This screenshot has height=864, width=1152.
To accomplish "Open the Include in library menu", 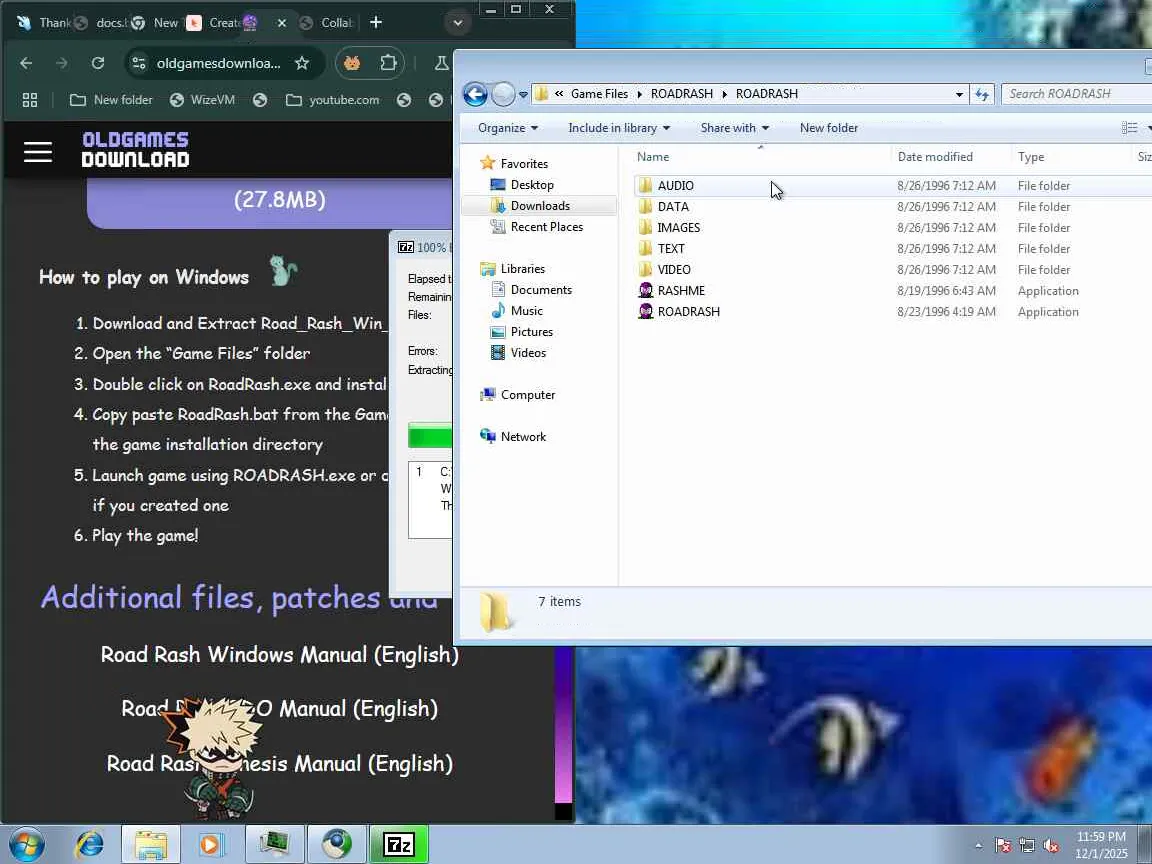I will click(x=619, y=128).
